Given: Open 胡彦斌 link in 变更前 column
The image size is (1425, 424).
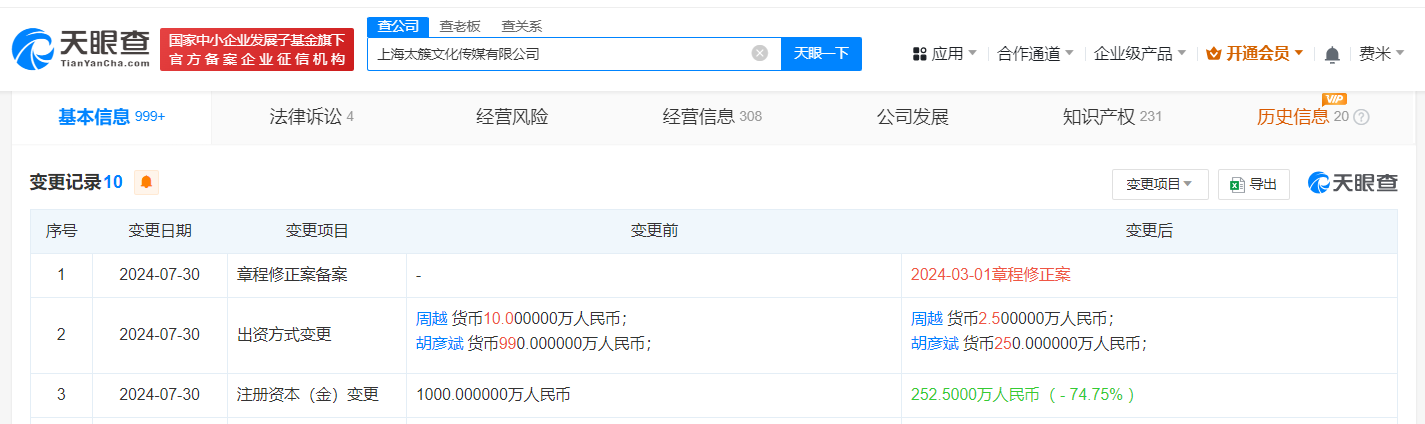Looking at the screenshot, I should click(x=440, y=344).
